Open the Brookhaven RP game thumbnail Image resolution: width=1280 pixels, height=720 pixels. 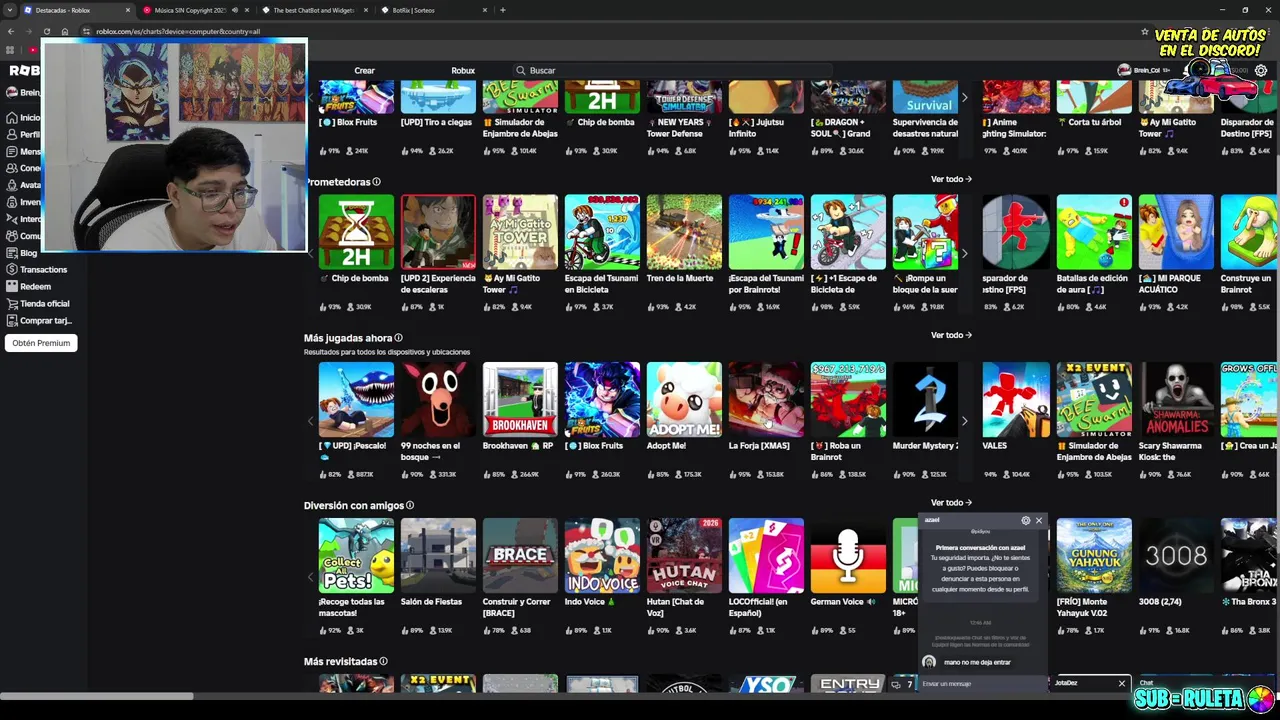[x=520, y=399]
